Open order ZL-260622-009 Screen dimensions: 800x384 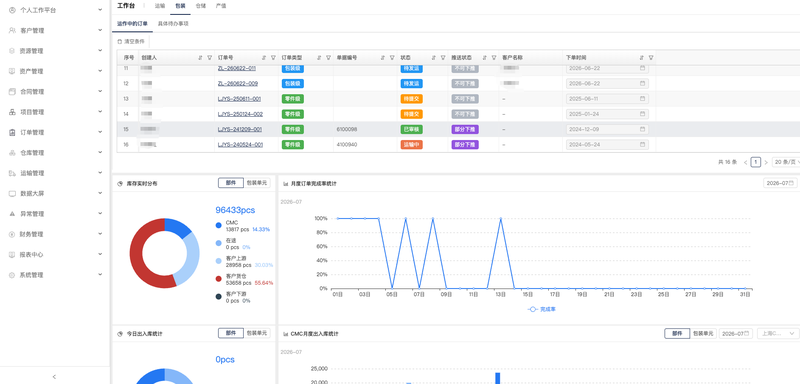point(238,83)
